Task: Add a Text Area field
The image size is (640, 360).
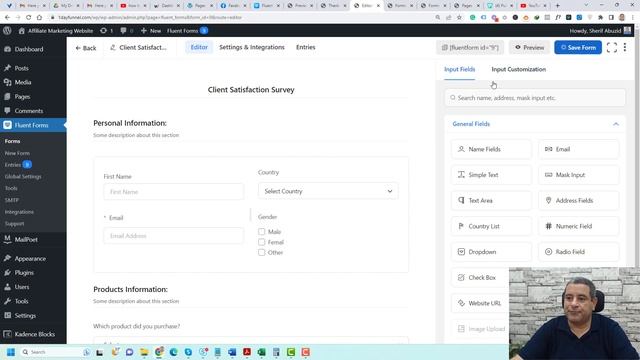Action: click(x=491, y=200)
